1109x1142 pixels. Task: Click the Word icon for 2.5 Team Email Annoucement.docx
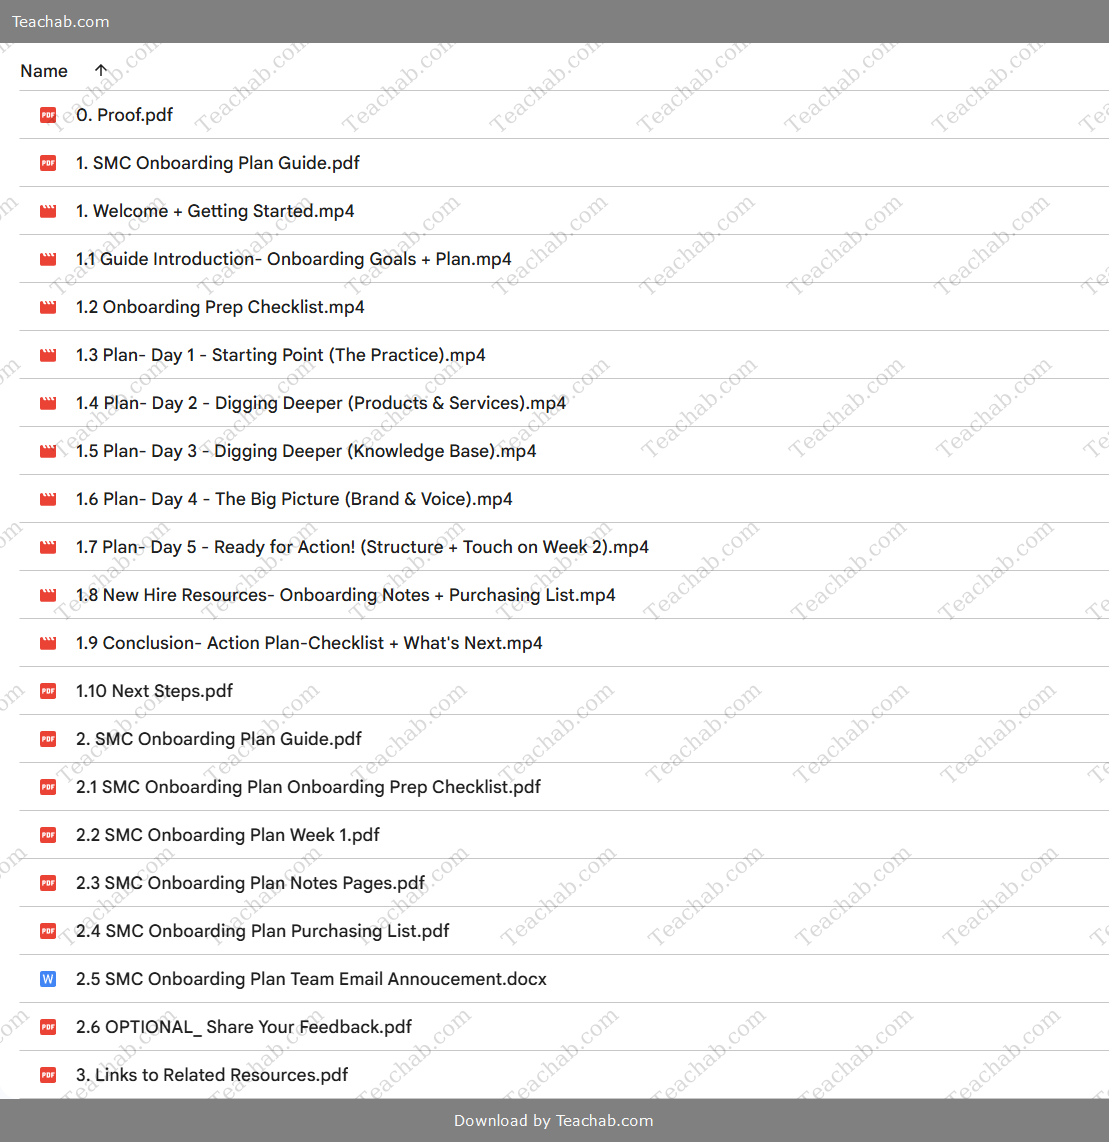pos(48,980)
